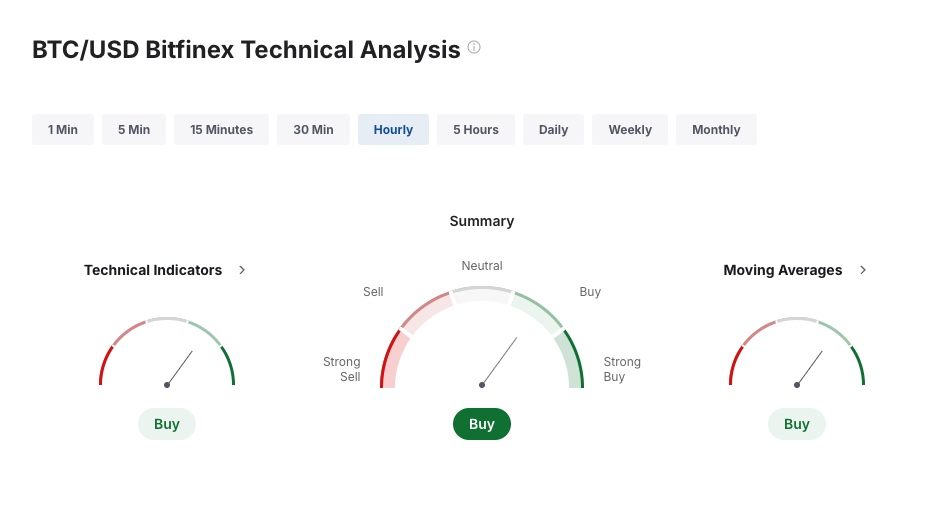Expand Technical Indicators chevron arrow

pyautogui.click(x=242, y=270)
